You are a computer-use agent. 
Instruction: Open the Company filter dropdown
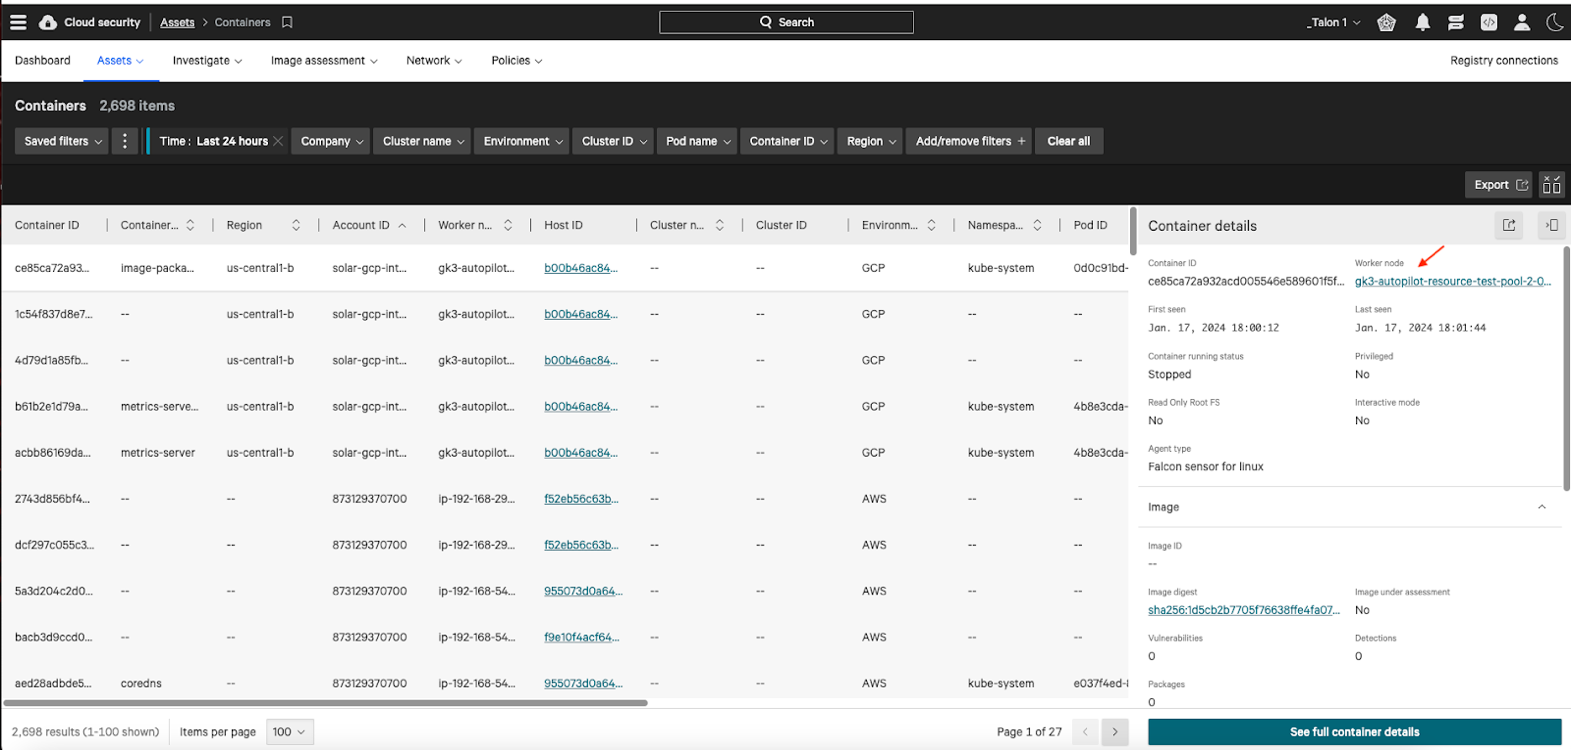click(x=331, y=141)
